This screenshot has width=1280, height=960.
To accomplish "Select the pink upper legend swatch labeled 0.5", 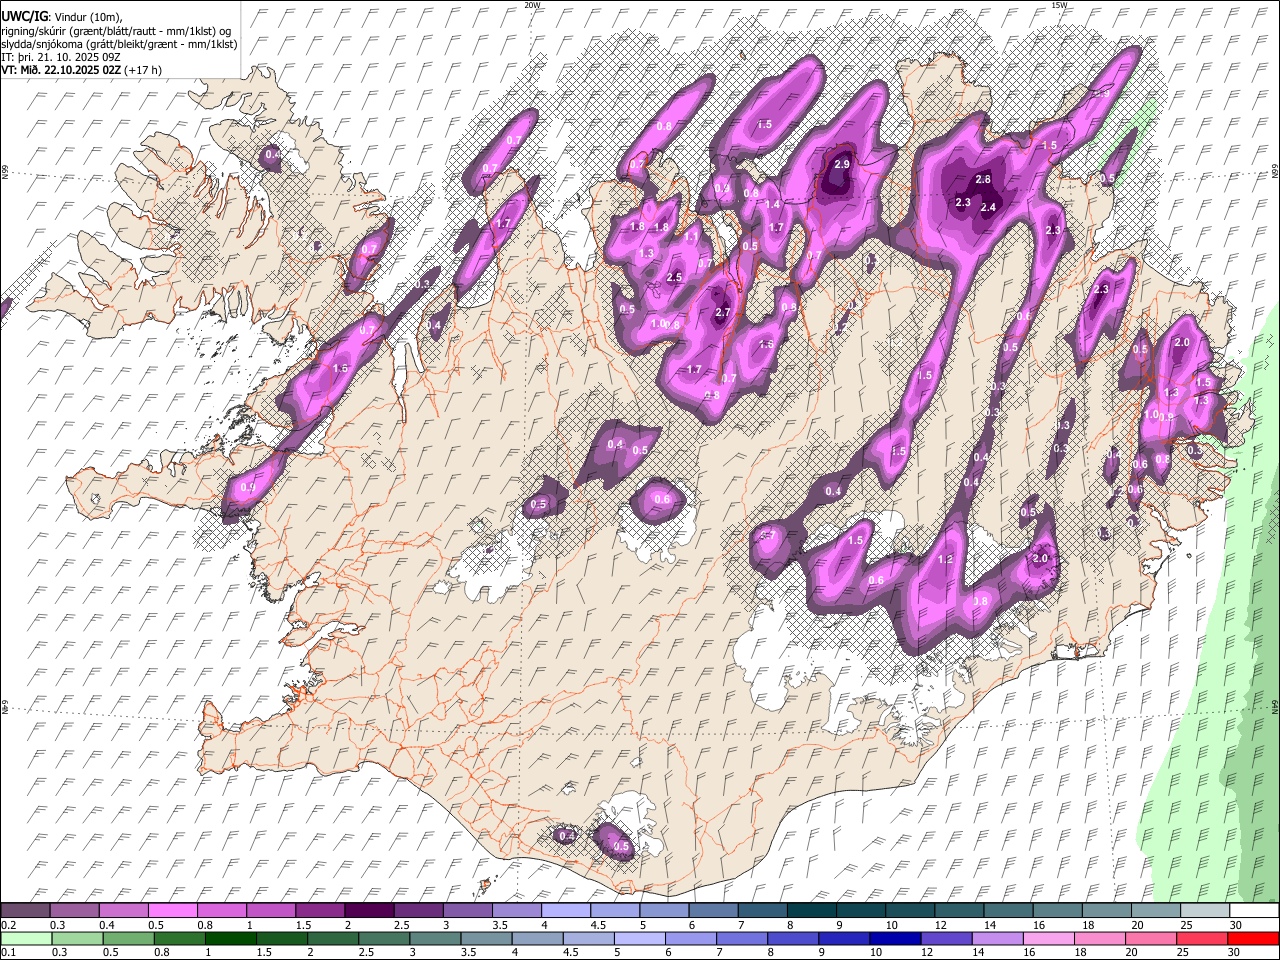I will click(172, 911).
